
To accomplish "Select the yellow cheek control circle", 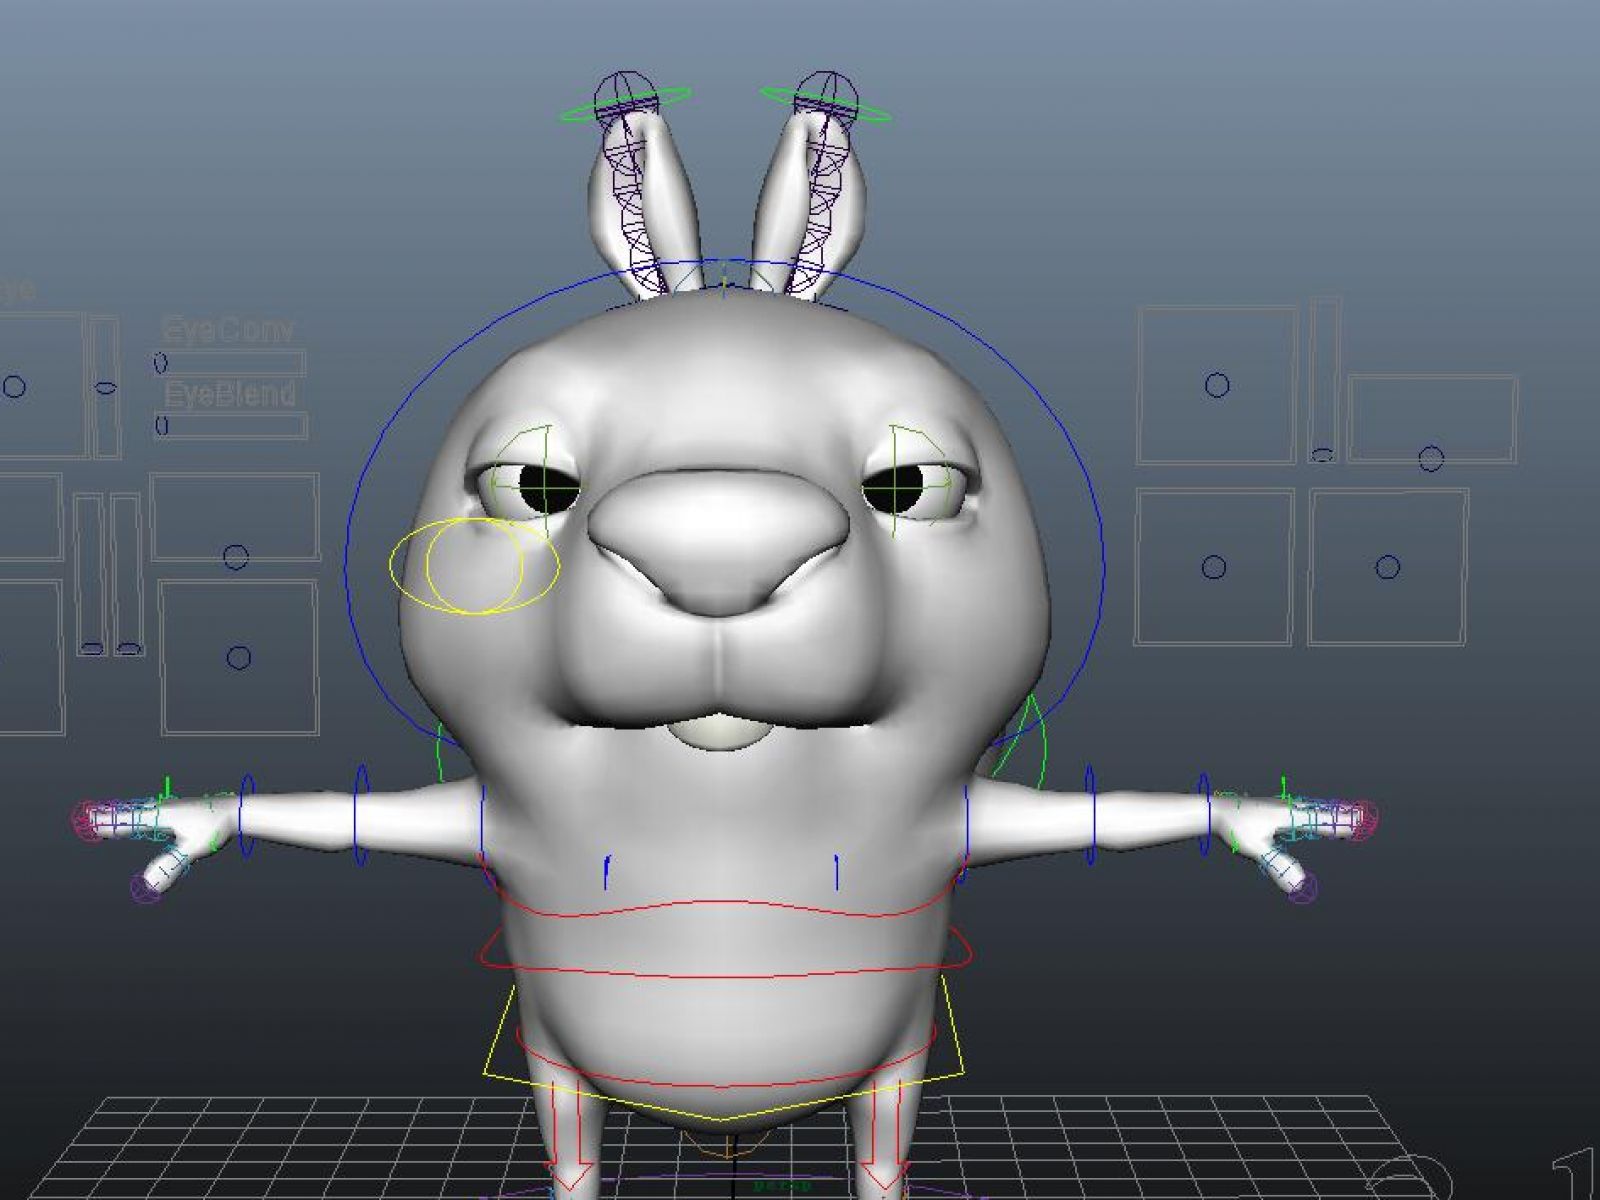I will click(474, 566).
